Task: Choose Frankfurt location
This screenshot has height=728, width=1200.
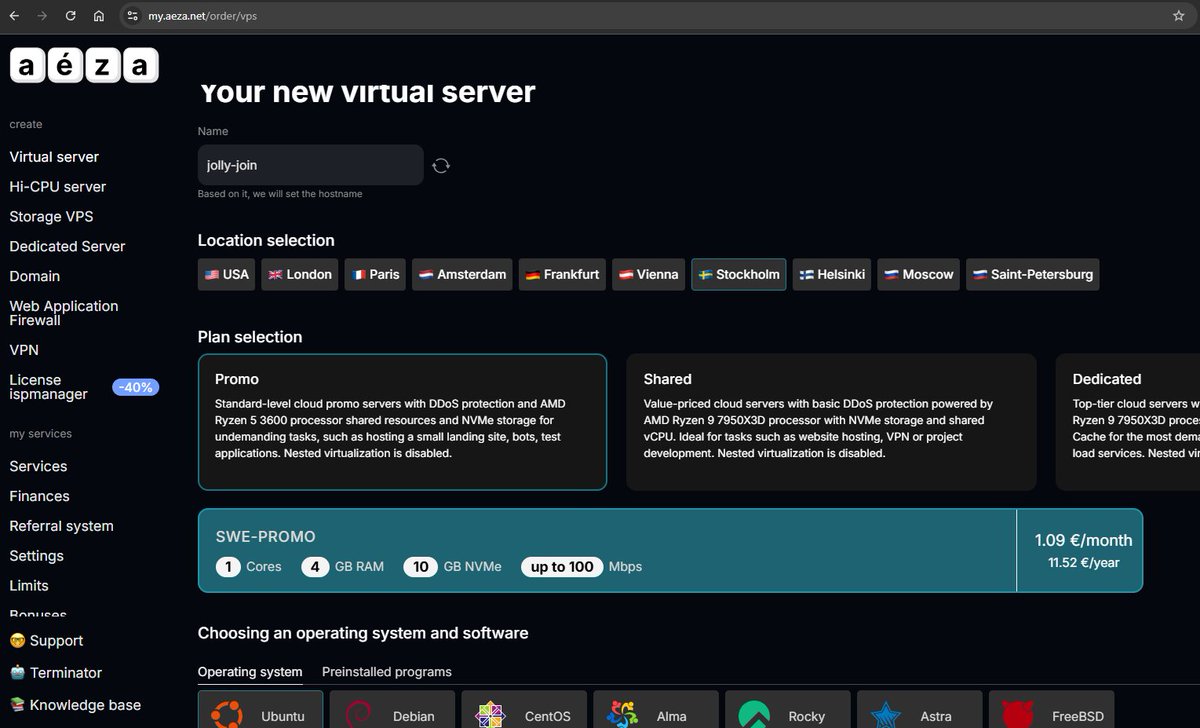Action: 562,274
